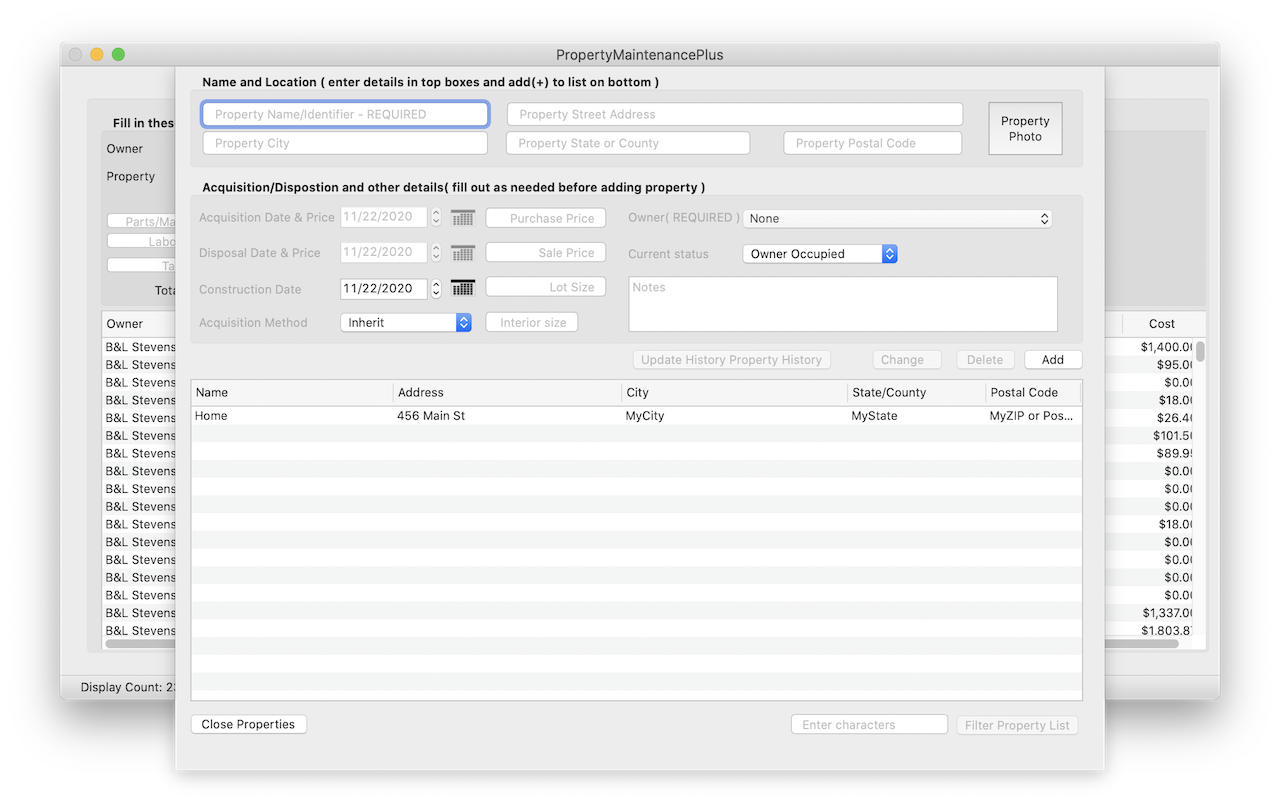1280x800 pixels.
Task: Sort list by the City column header
Action: 733,393
